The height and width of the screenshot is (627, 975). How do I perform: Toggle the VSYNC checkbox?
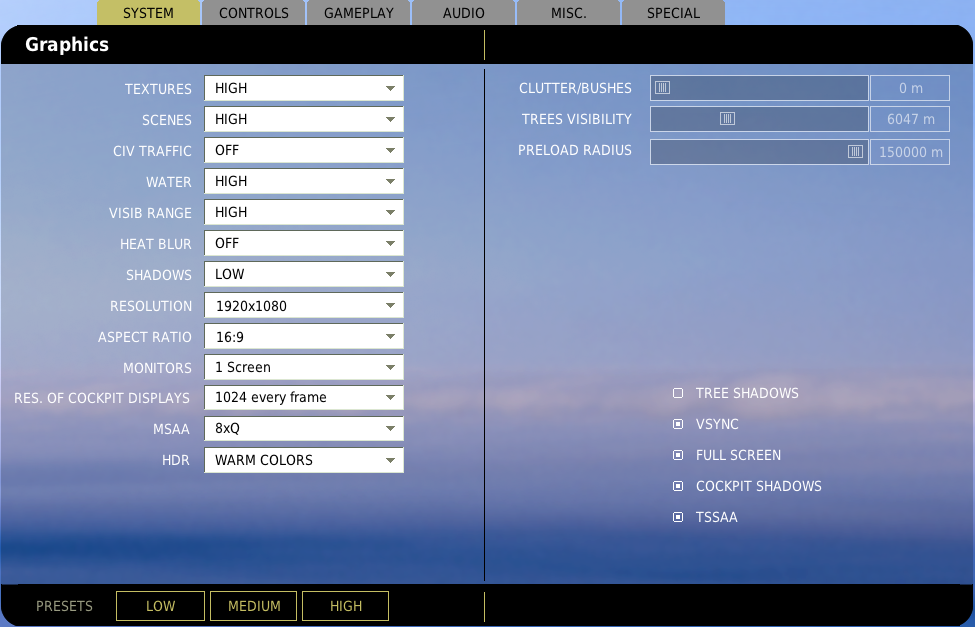678,424
